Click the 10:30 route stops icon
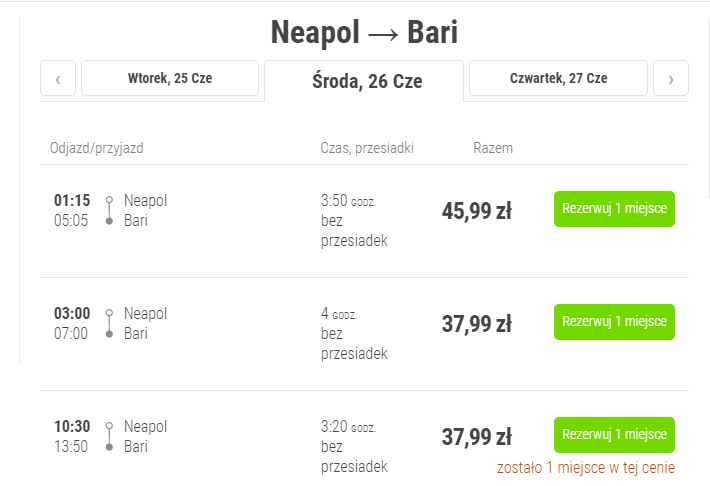Image resolution: width=710 pixels, height=486 pixels. (109, 436)
